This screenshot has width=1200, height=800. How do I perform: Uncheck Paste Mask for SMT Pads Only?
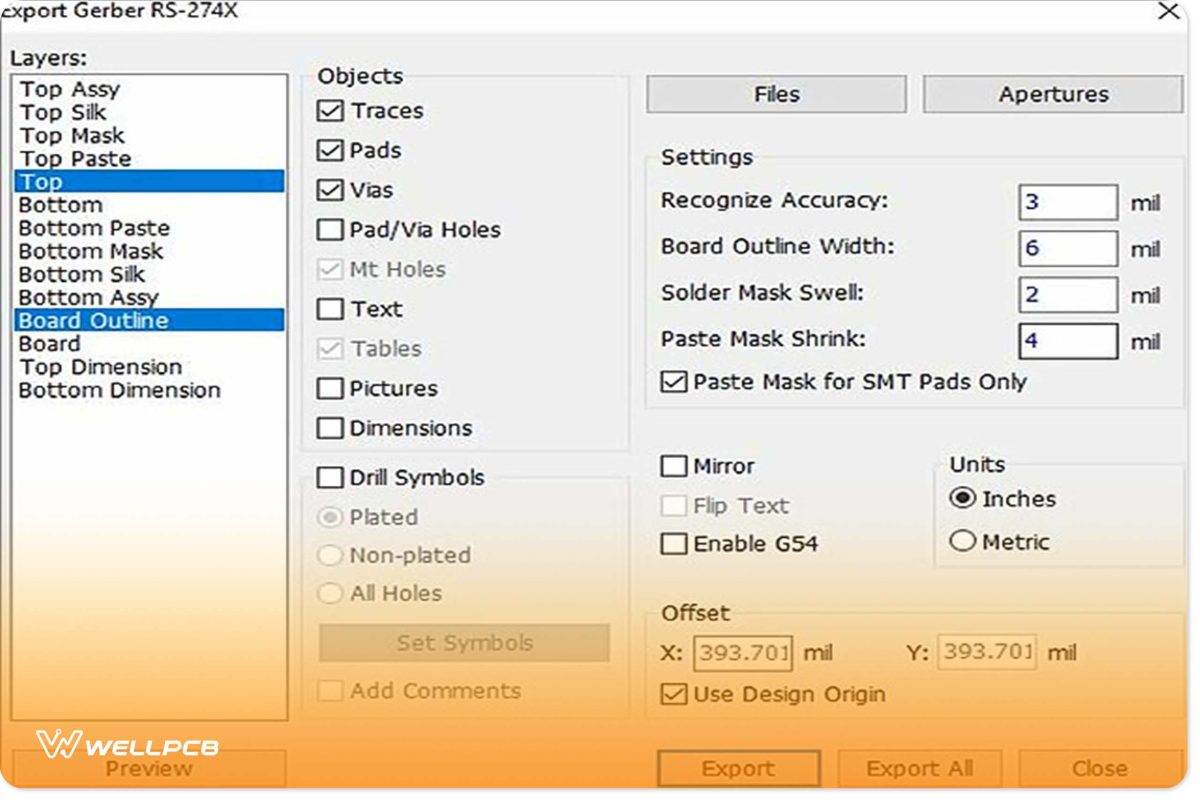pyautogui.click(x=674, y=382)
